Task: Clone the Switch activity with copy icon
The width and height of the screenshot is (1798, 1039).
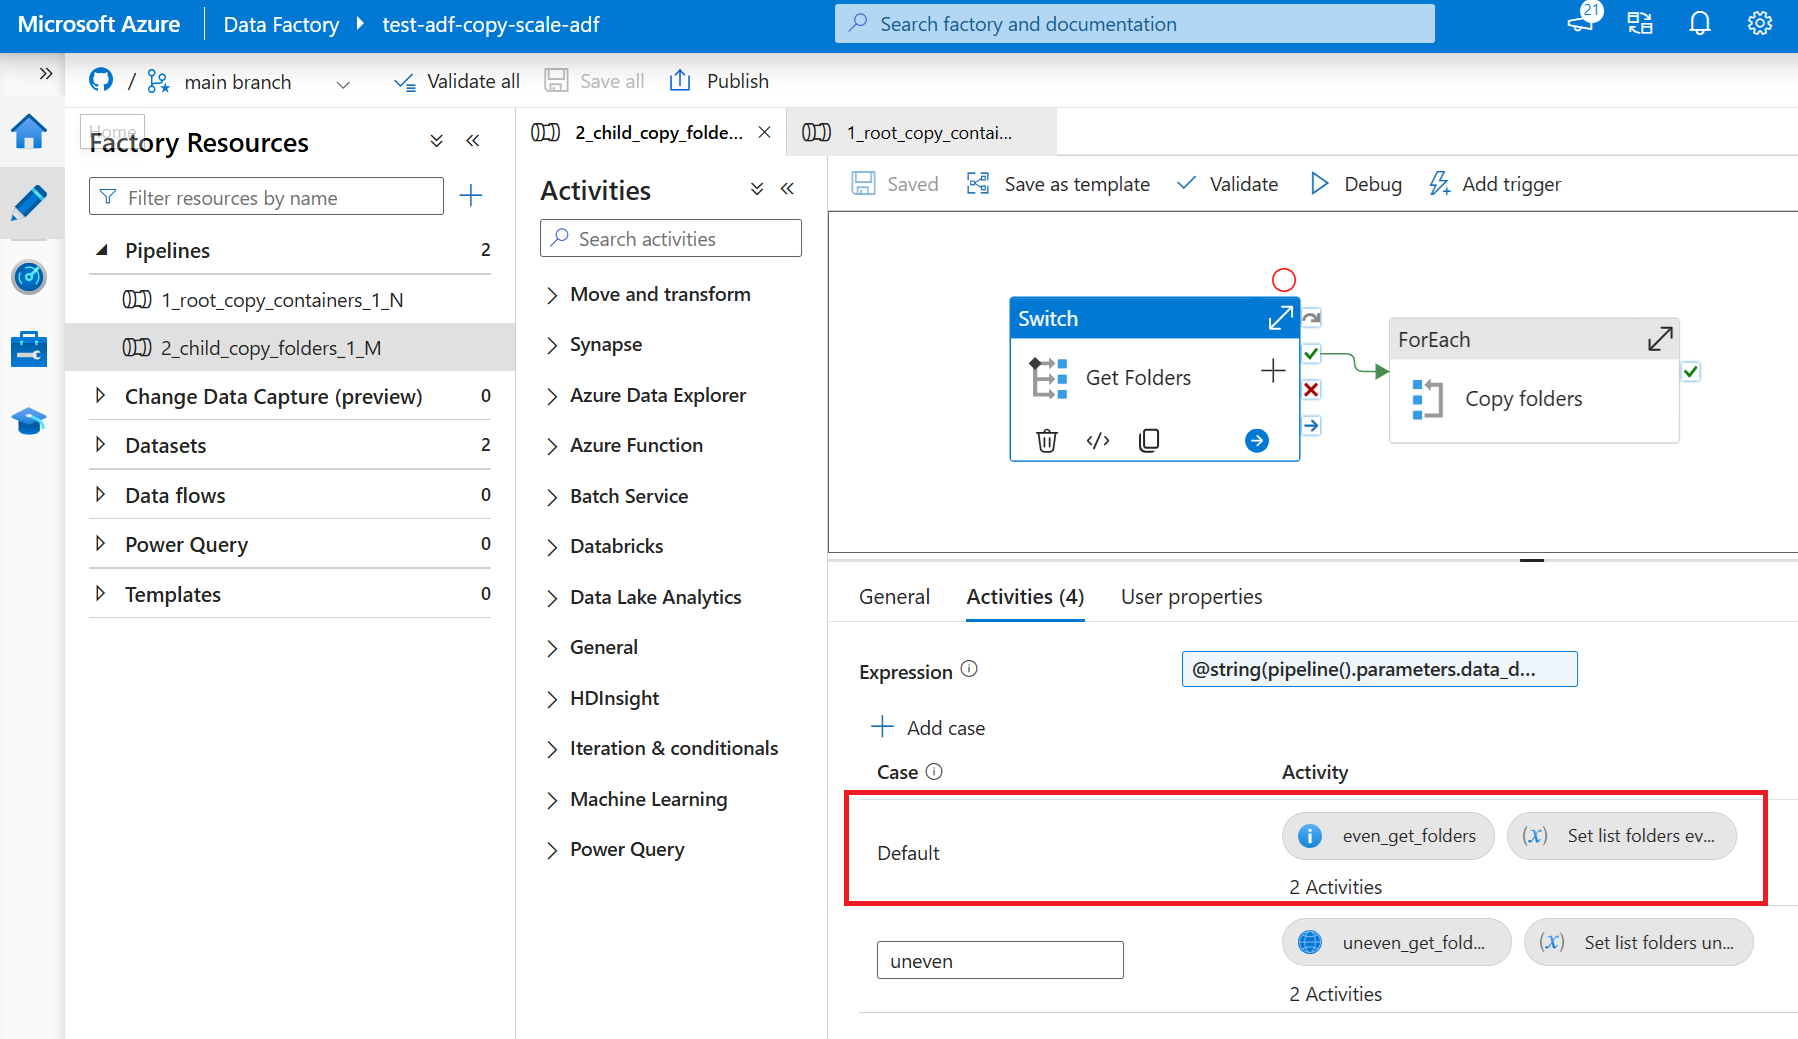Action: 1149,441
